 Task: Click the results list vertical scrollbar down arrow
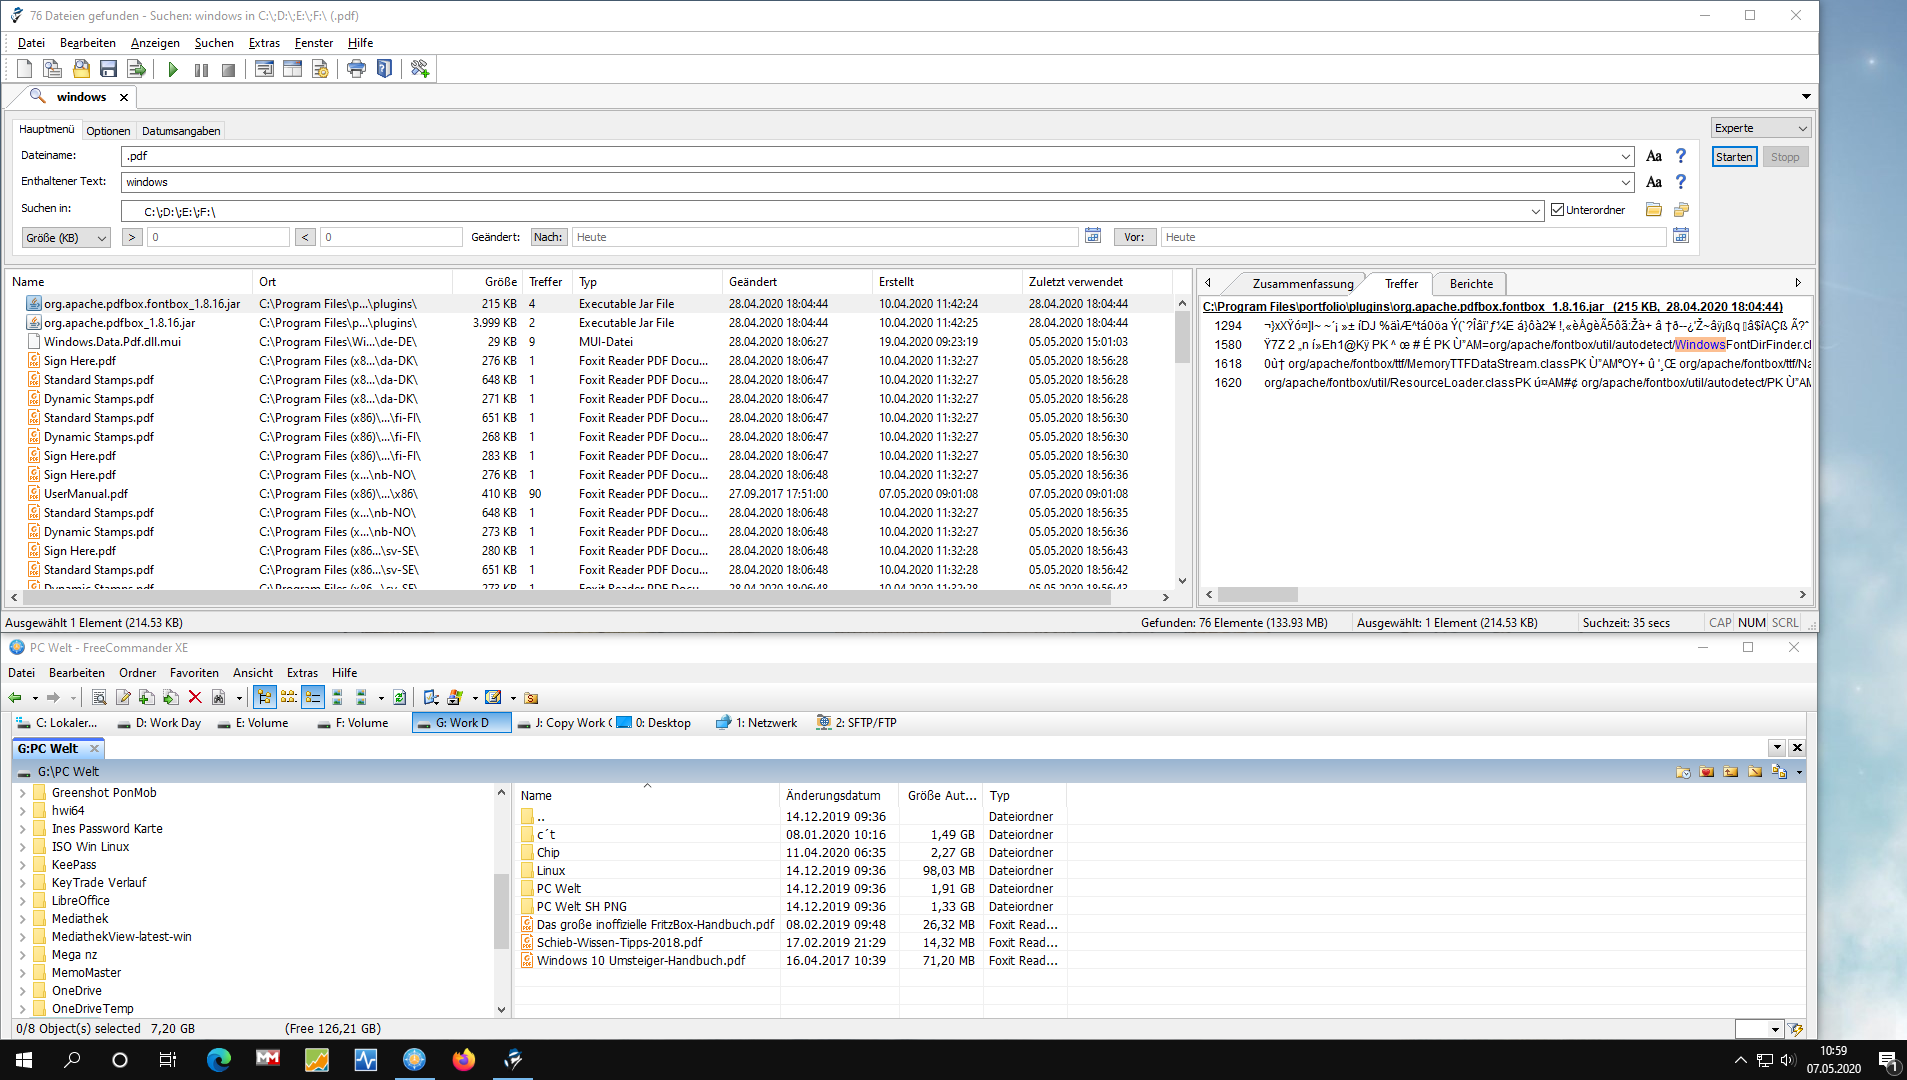click(x=1182, y=580)
